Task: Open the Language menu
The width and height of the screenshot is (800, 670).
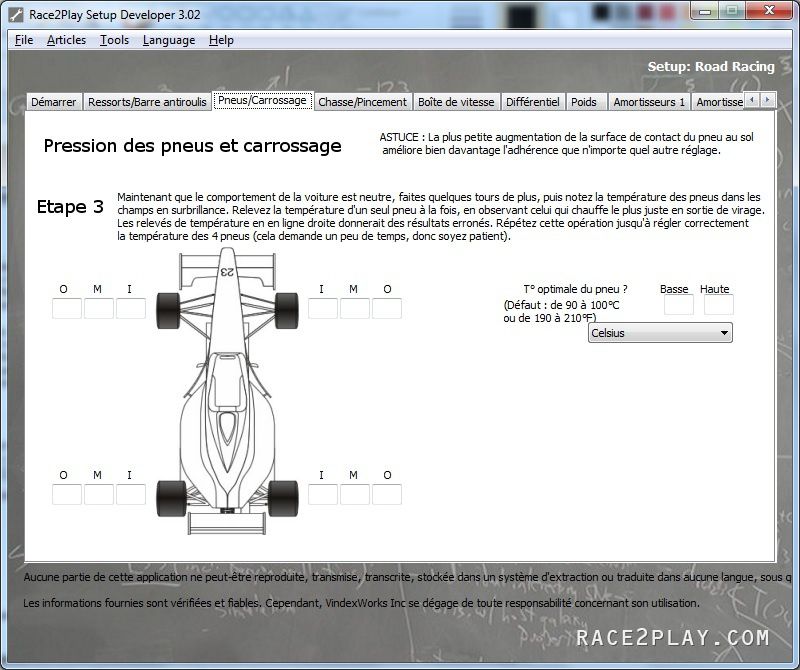Action: [x=169, y=40]
